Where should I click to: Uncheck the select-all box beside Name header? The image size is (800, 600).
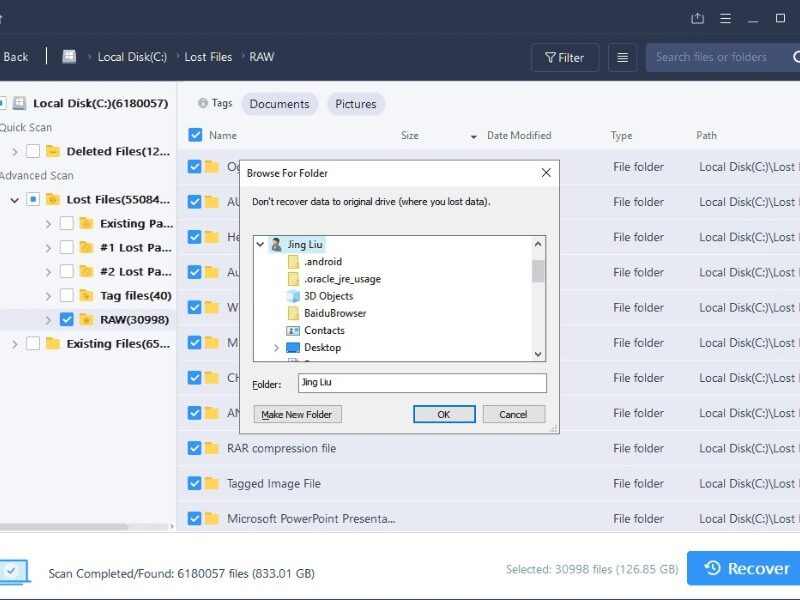coord(193,135)
